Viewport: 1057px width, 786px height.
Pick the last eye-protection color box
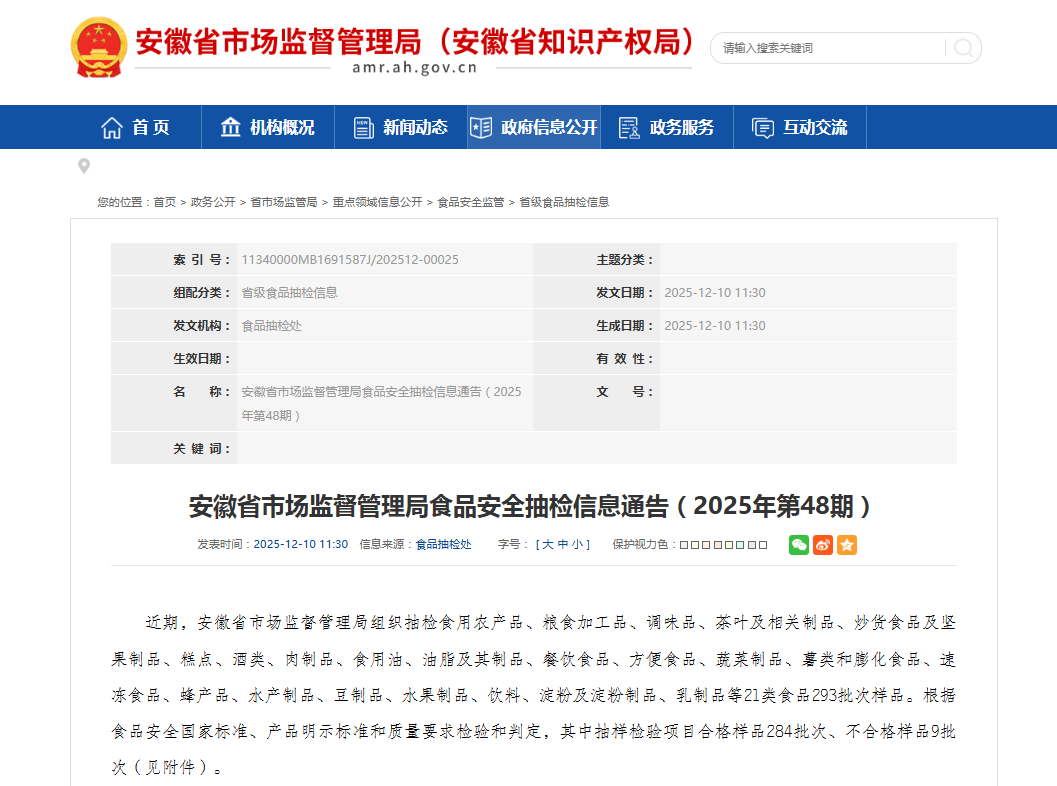763,545
